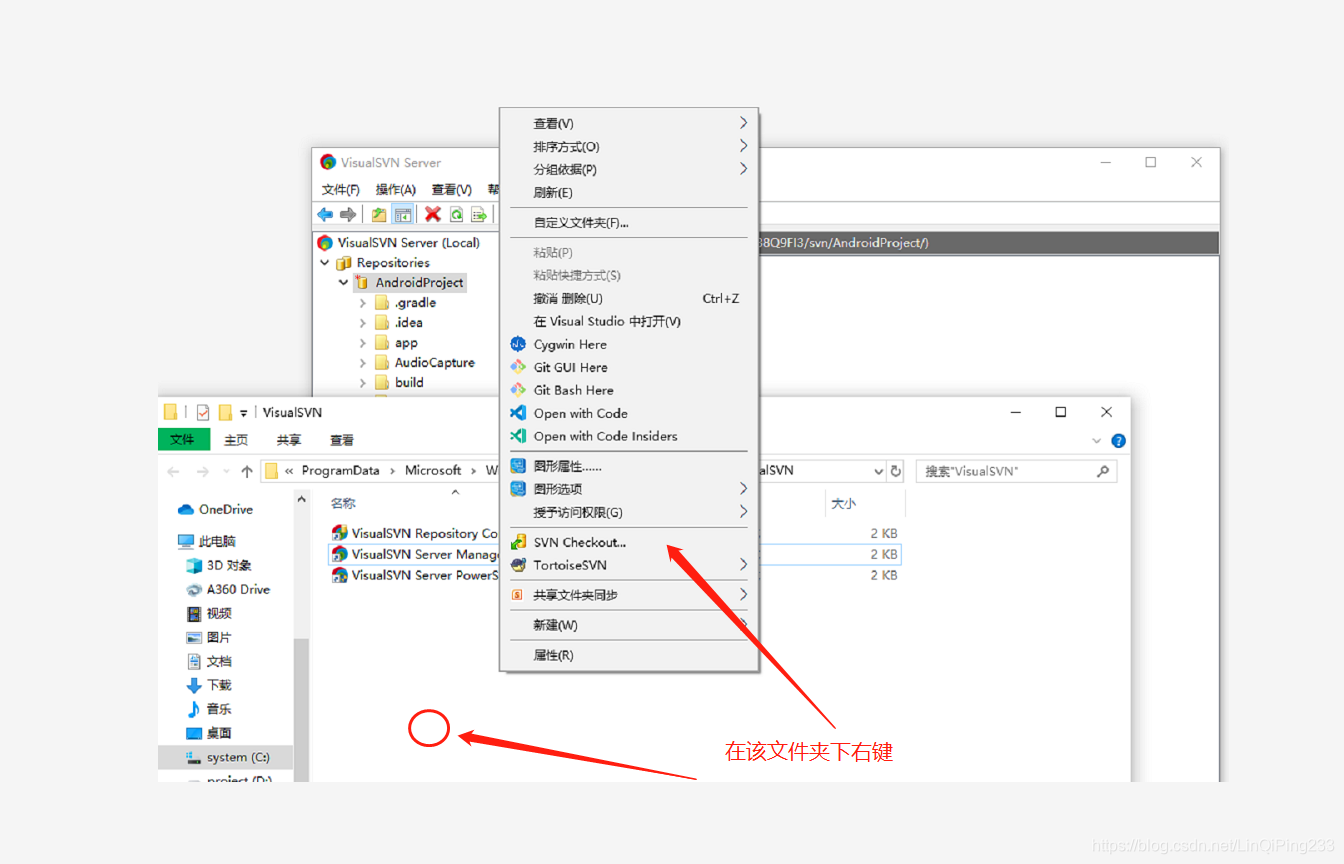
Task: Choose 属性(R) from context menu
Action: [629, 655]
